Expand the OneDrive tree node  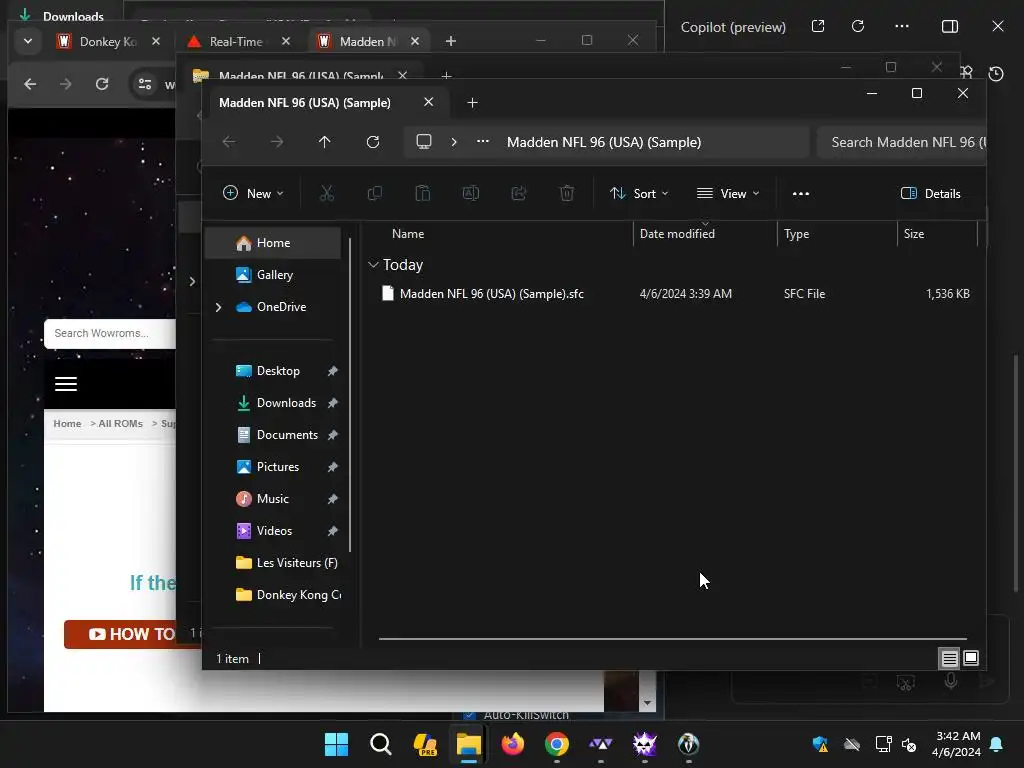coord(219,307)
